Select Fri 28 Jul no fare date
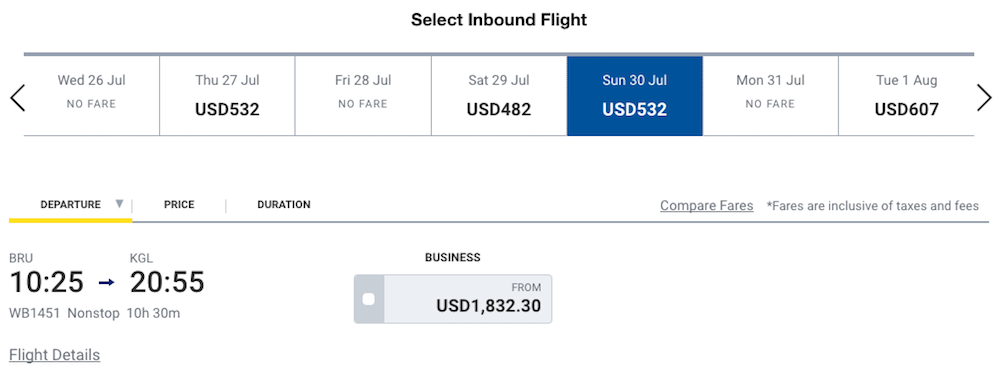Viewport: 1000px width, 376px height. point(363,96)
